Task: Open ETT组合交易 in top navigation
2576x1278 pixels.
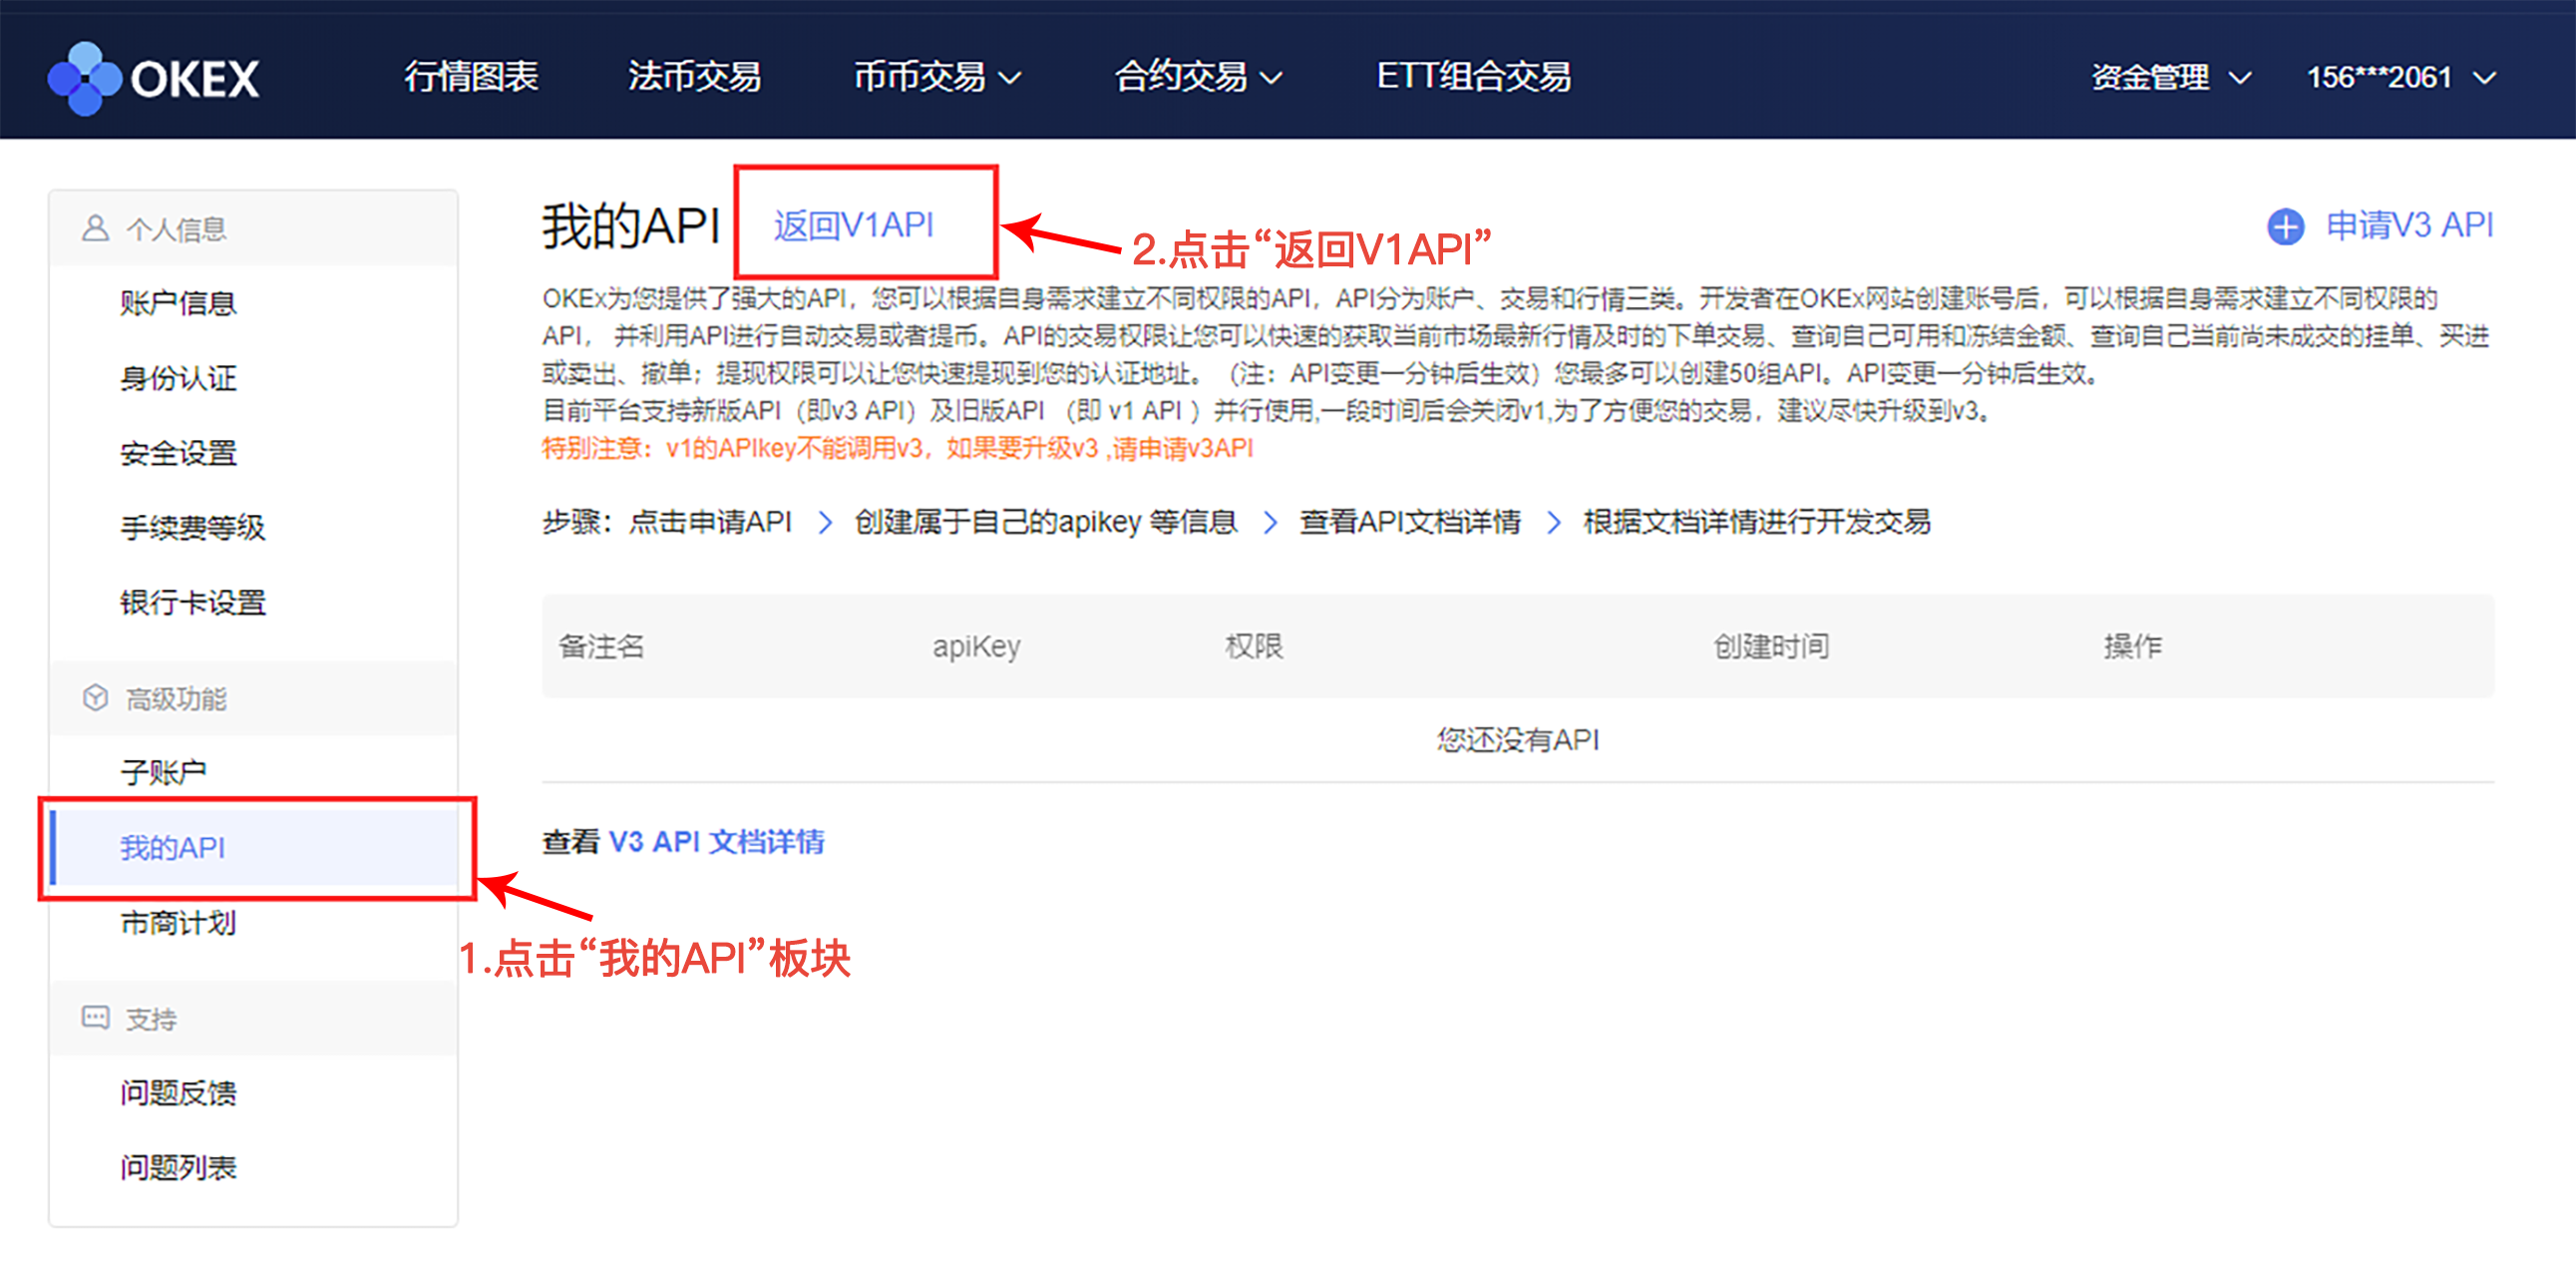Action: pos(1474,76)
